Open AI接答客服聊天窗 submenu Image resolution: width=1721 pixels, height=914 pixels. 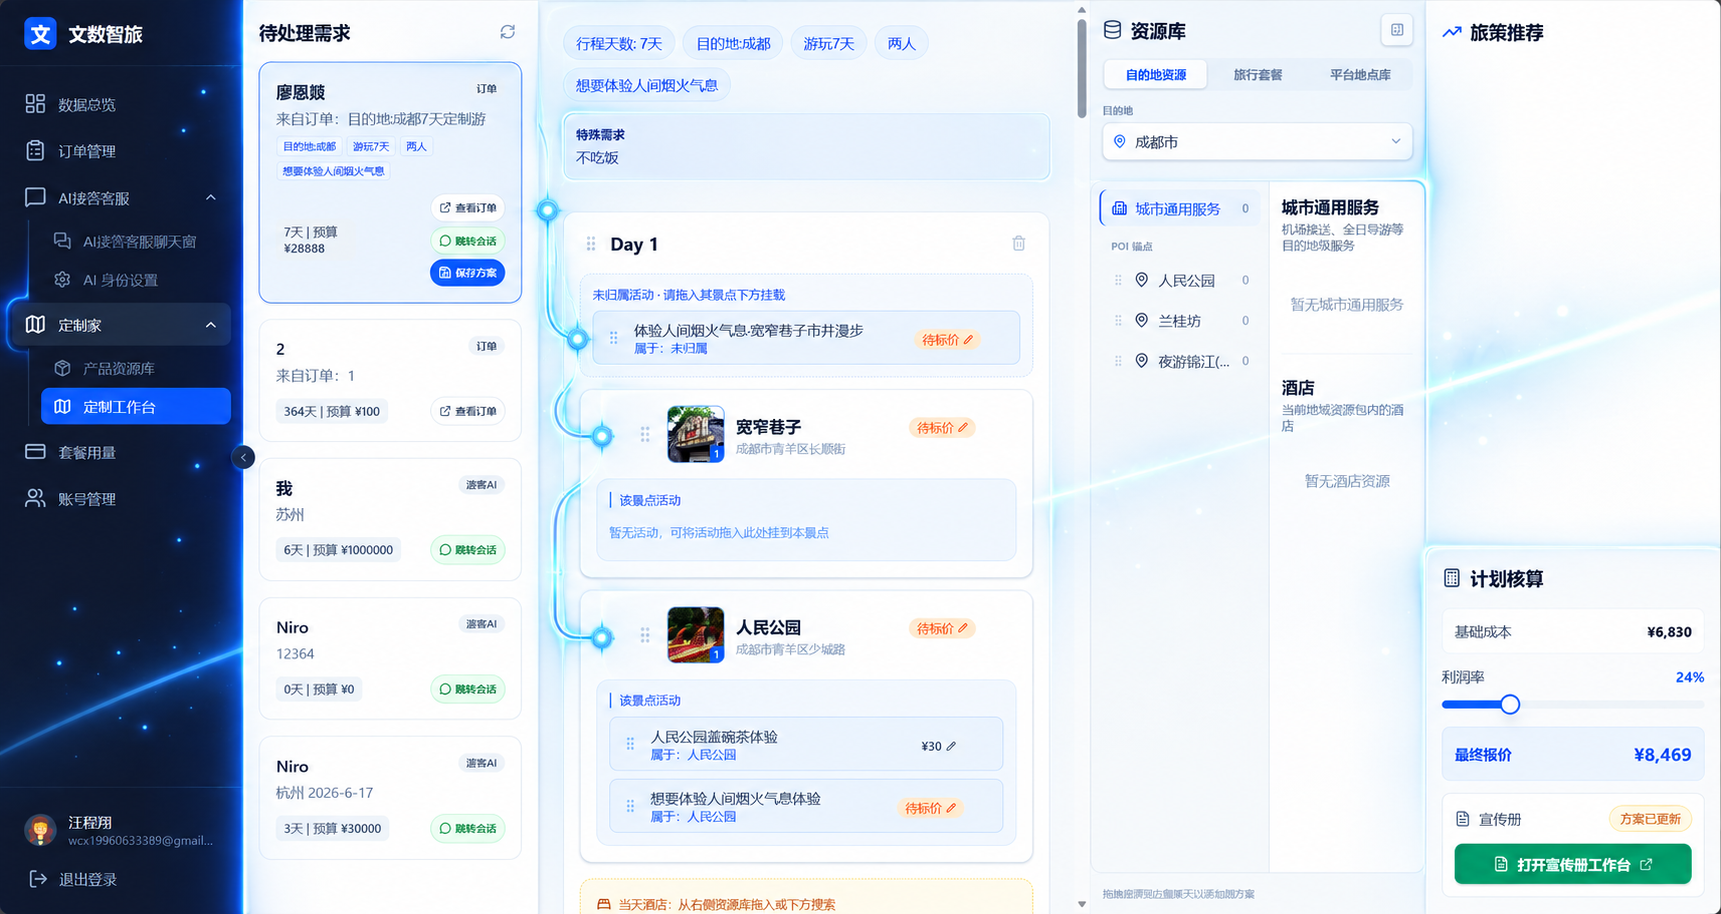coord(127,241)
